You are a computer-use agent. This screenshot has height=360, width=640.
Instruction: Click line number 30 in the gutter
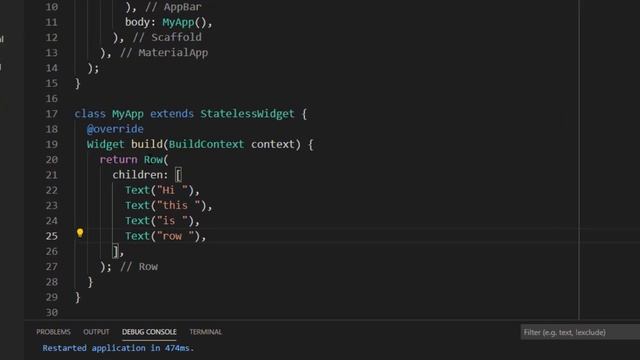point(51,312)
